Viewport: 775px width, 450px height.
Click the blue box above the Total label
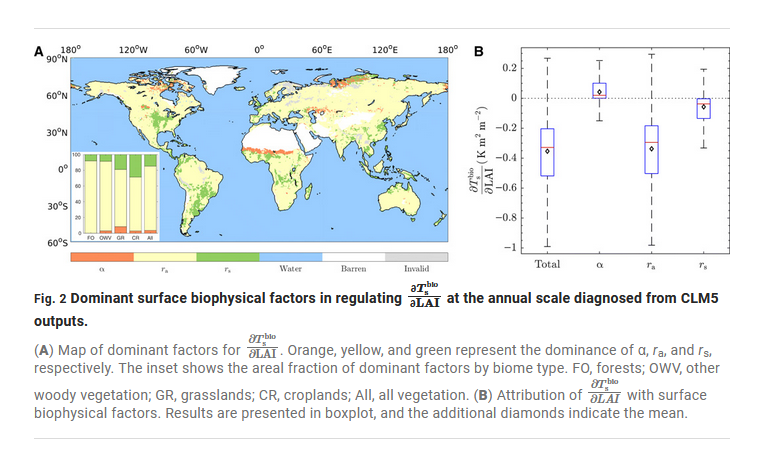click(x=547, y=152)
